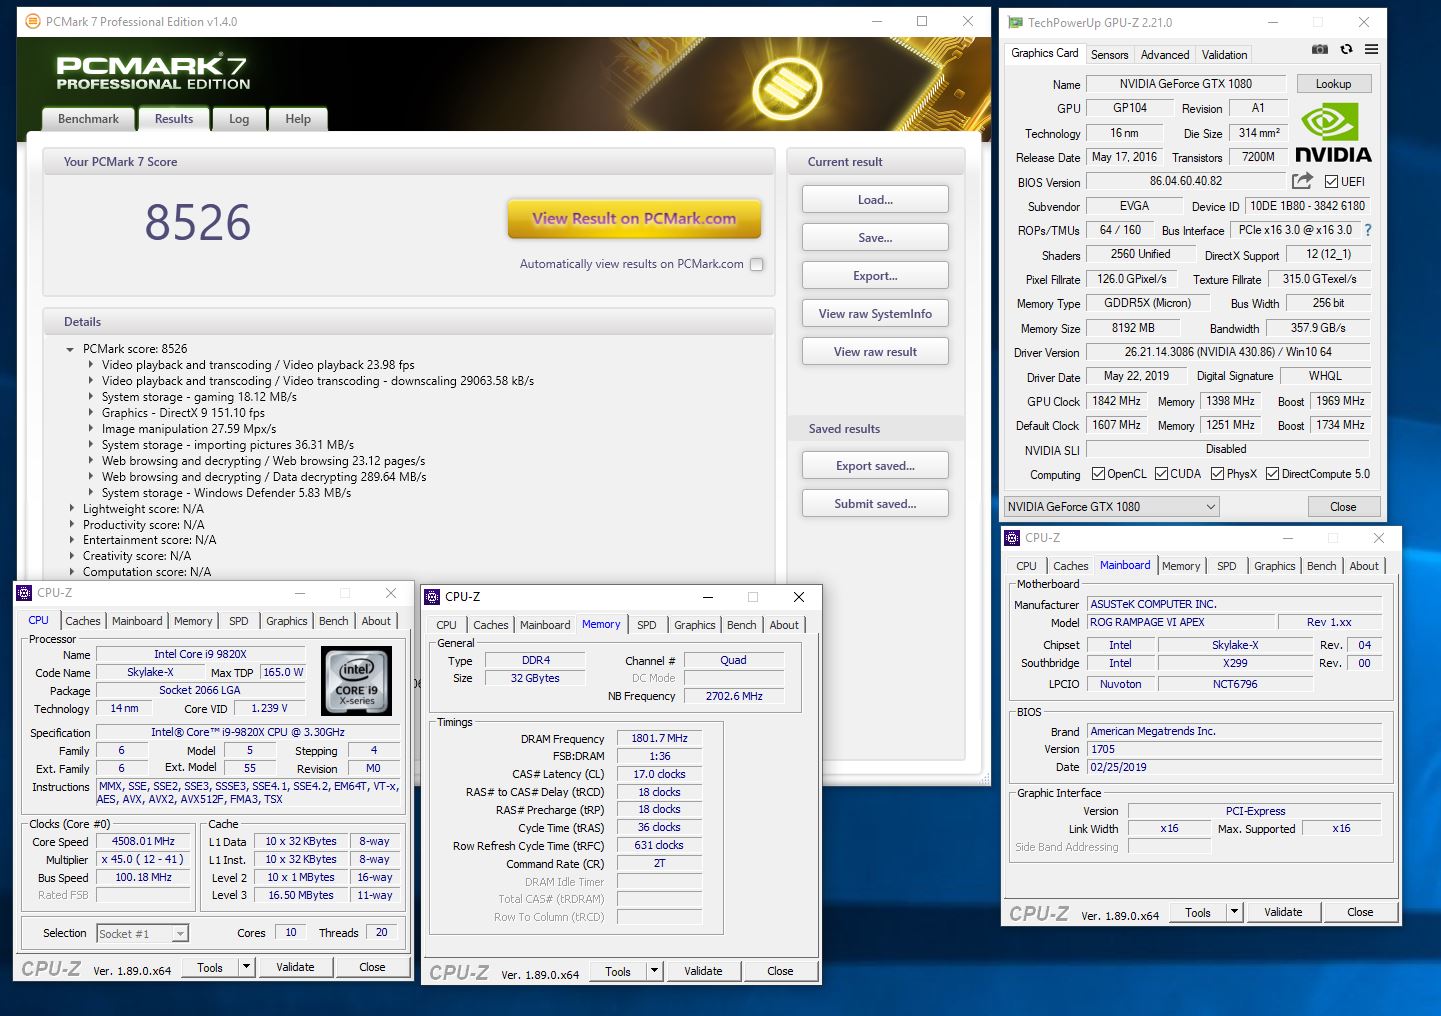Click the CPU-Z Mainboard window title icon
The image size is (1441, 1016).
coord(1011,538)
